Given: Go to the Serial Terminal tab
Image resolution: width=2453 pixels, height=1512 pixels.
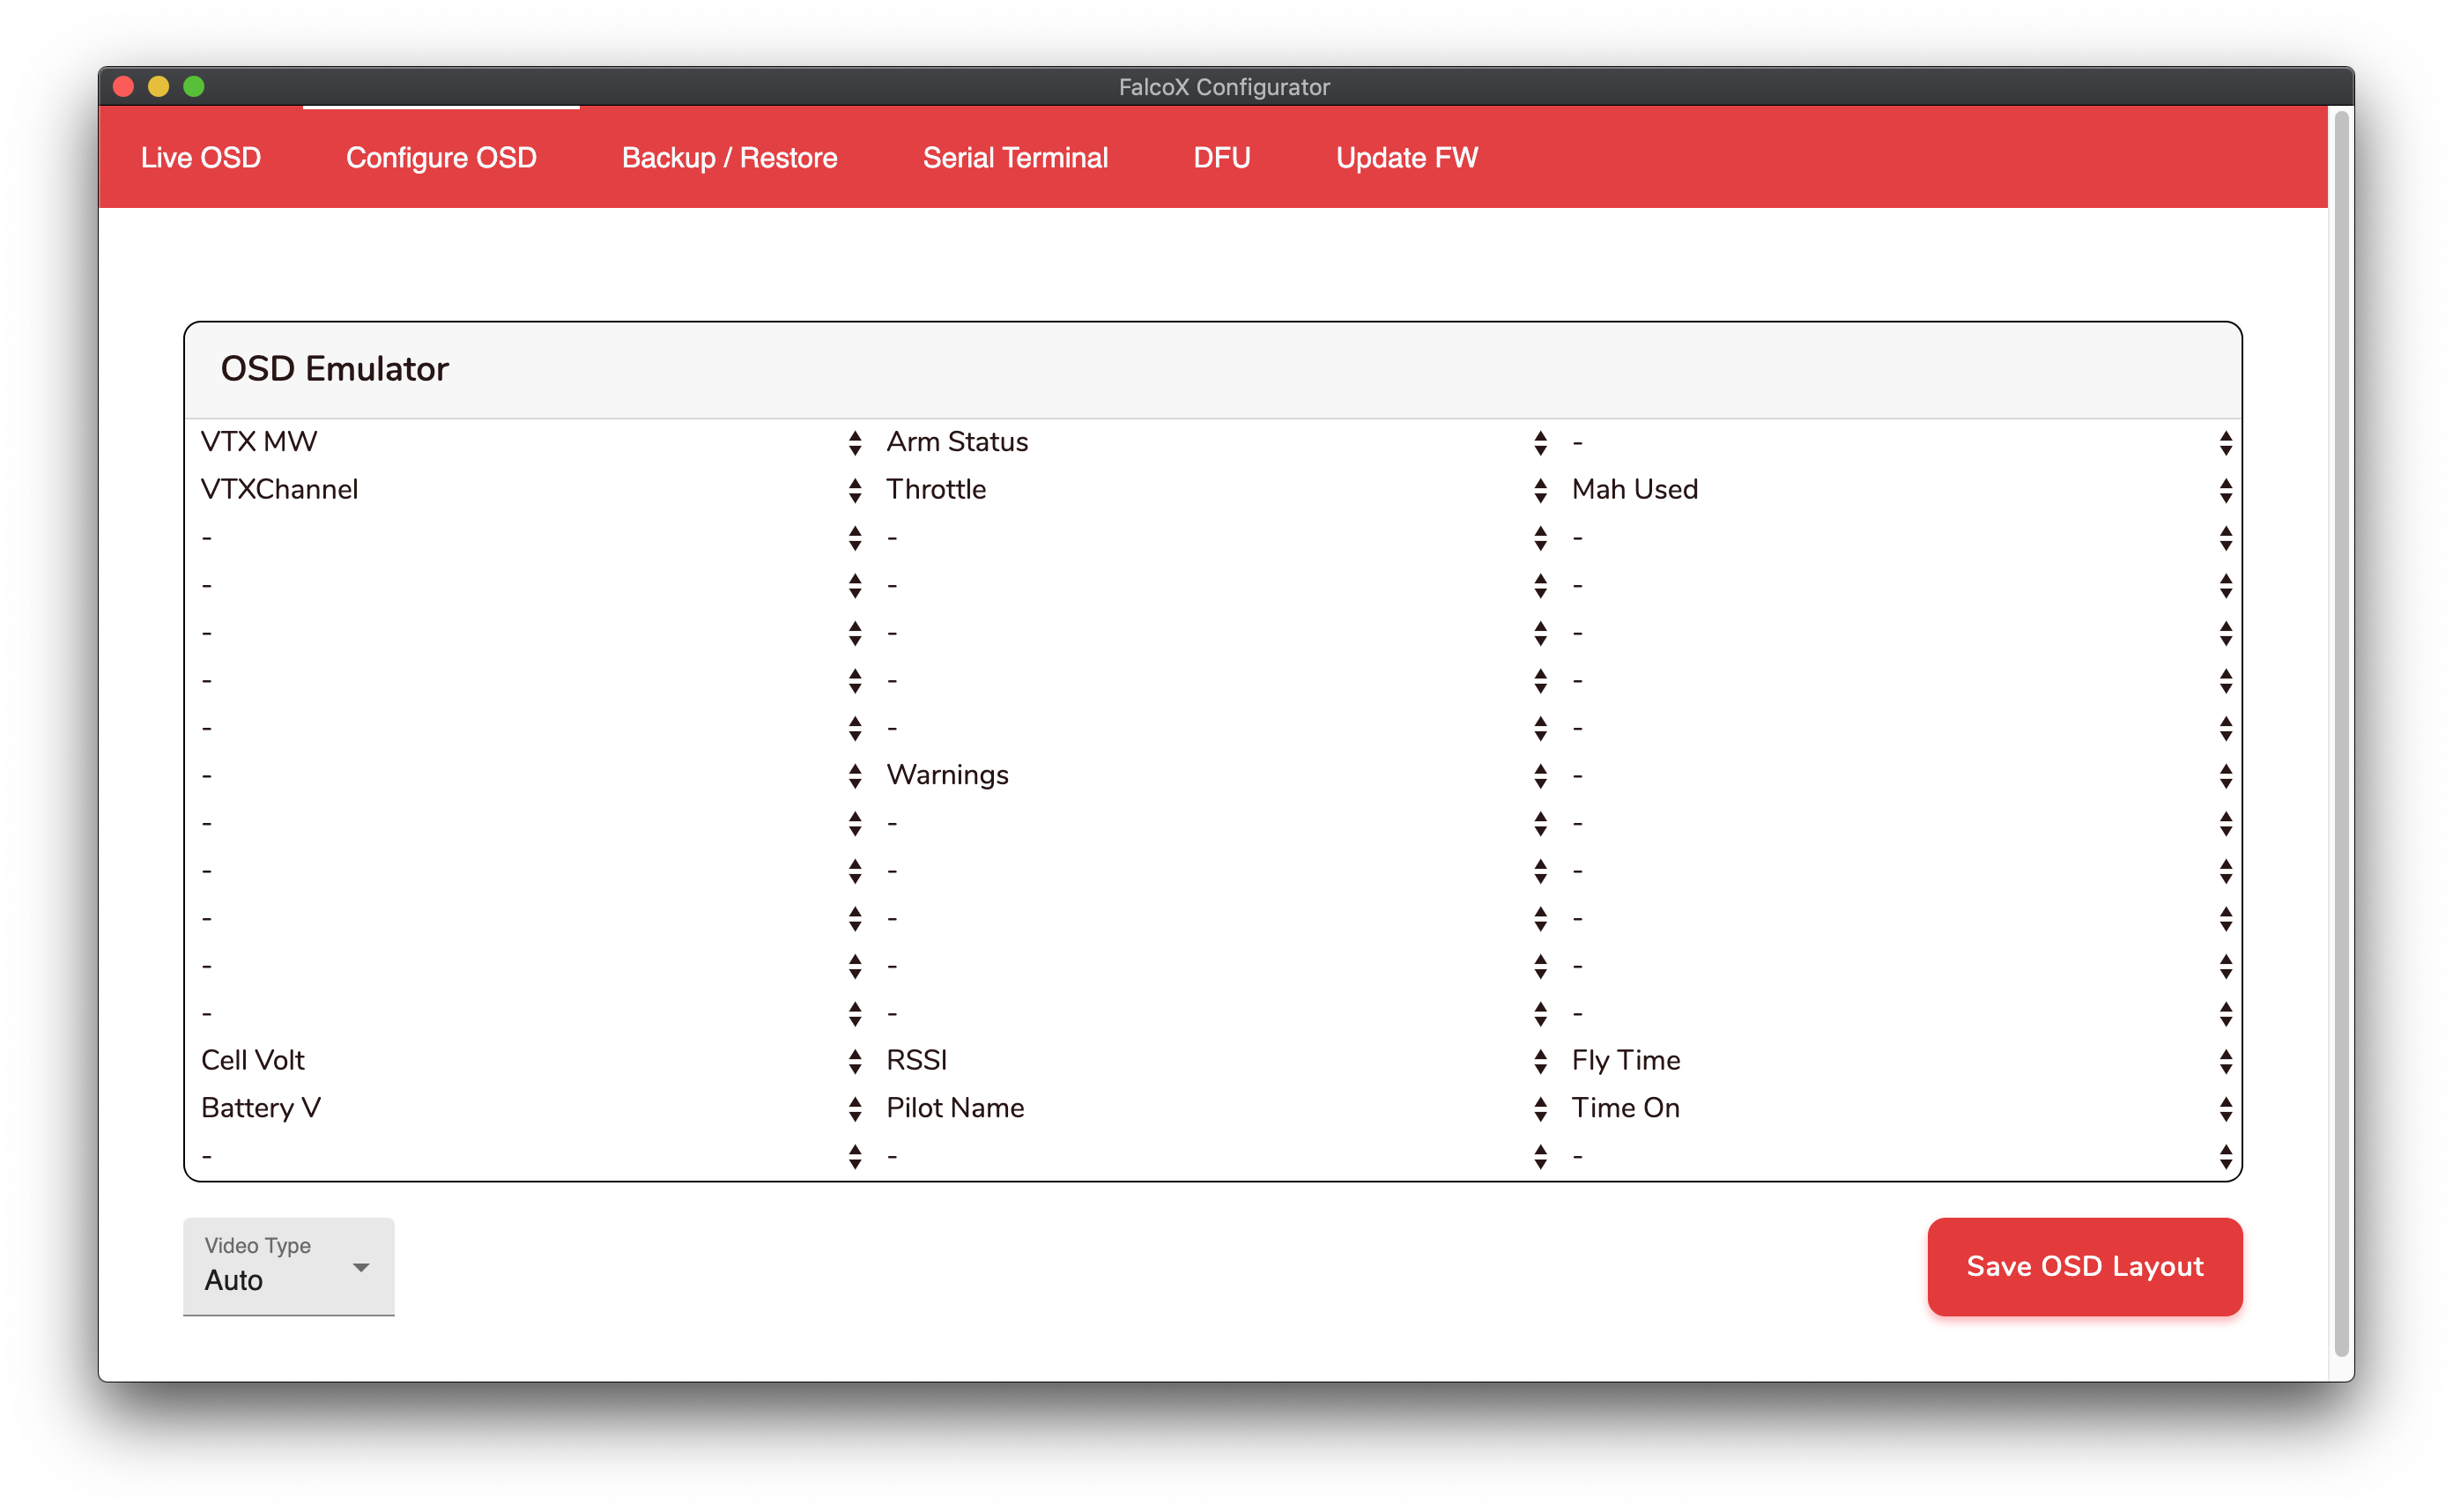Looking at the screenshot, I should click(1015, 158).
